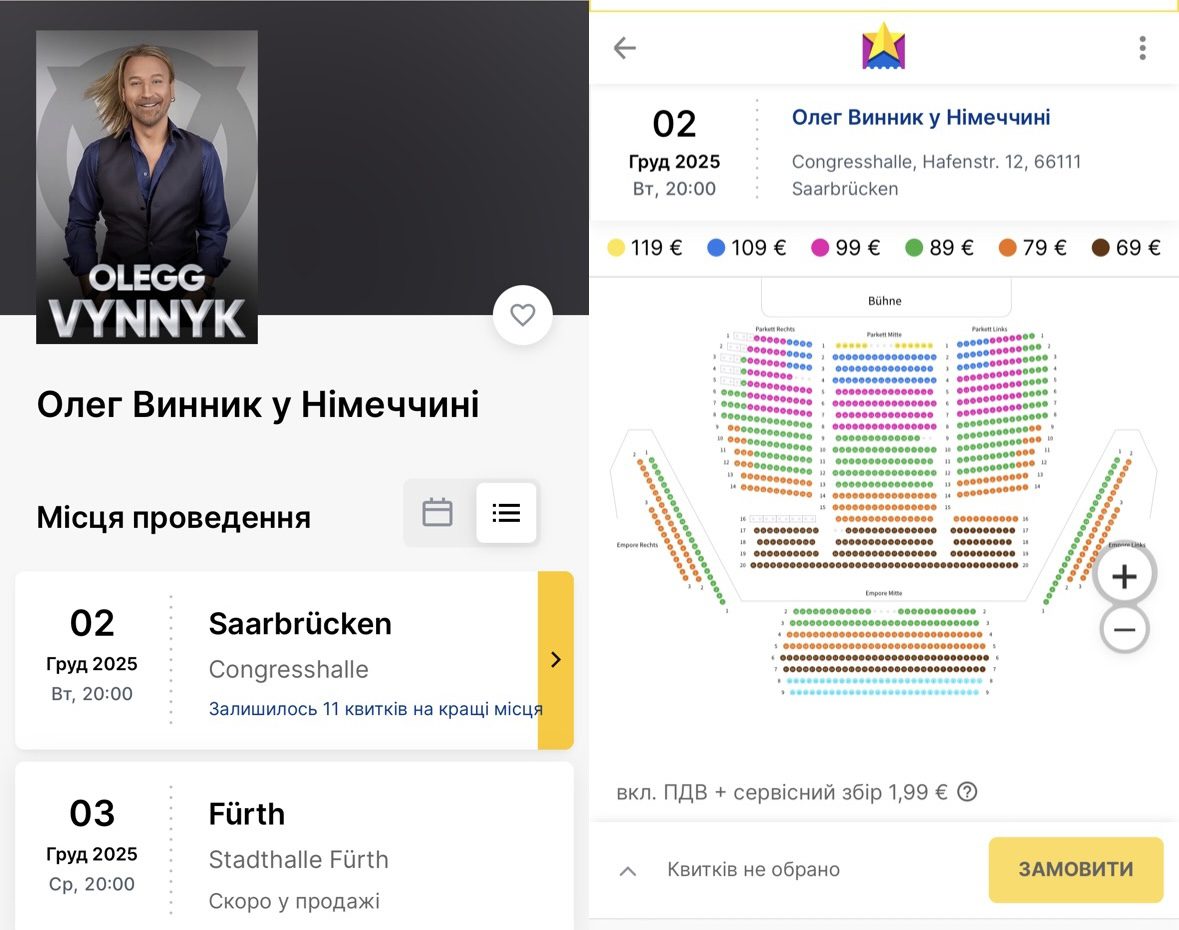Click the Olegg Vynnyk poster image
This screenshot has width=1179, height=930.
click(x=147, y=187)
